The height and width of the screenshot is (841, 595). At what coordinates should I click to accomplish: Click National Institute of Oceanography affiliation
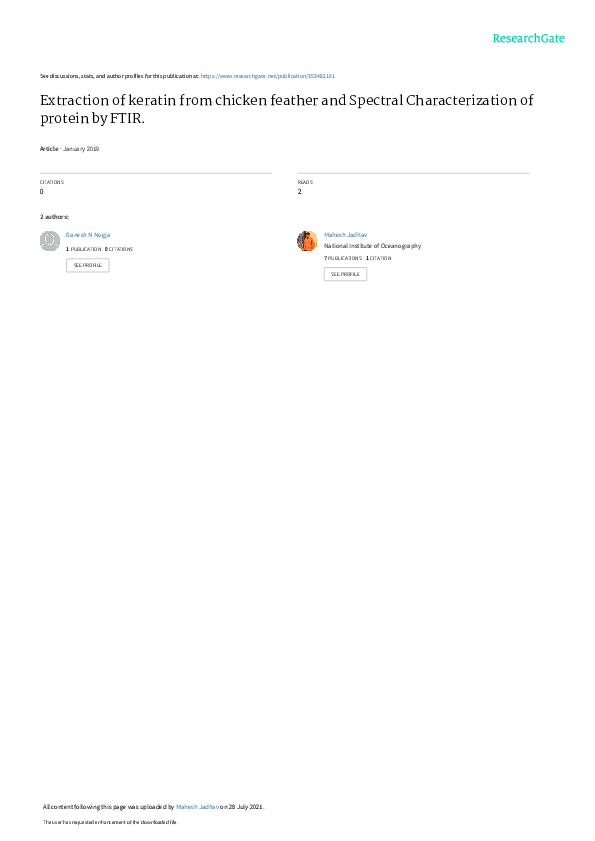pyautogui.click(x=372, y=246)
